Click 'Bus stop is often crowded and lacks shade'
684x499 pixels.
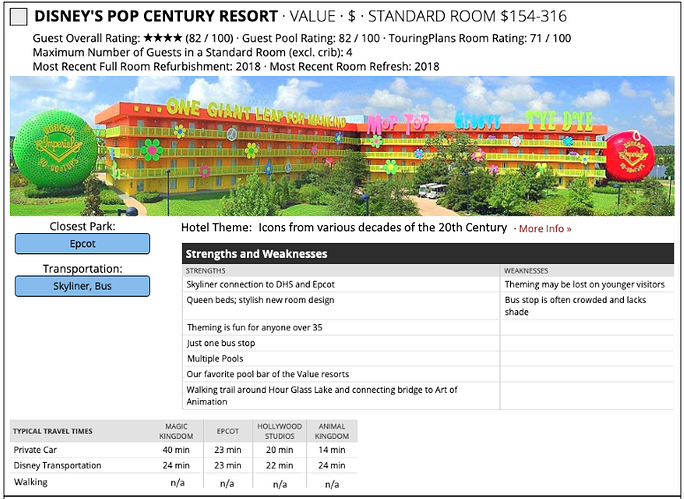(575, 306)
